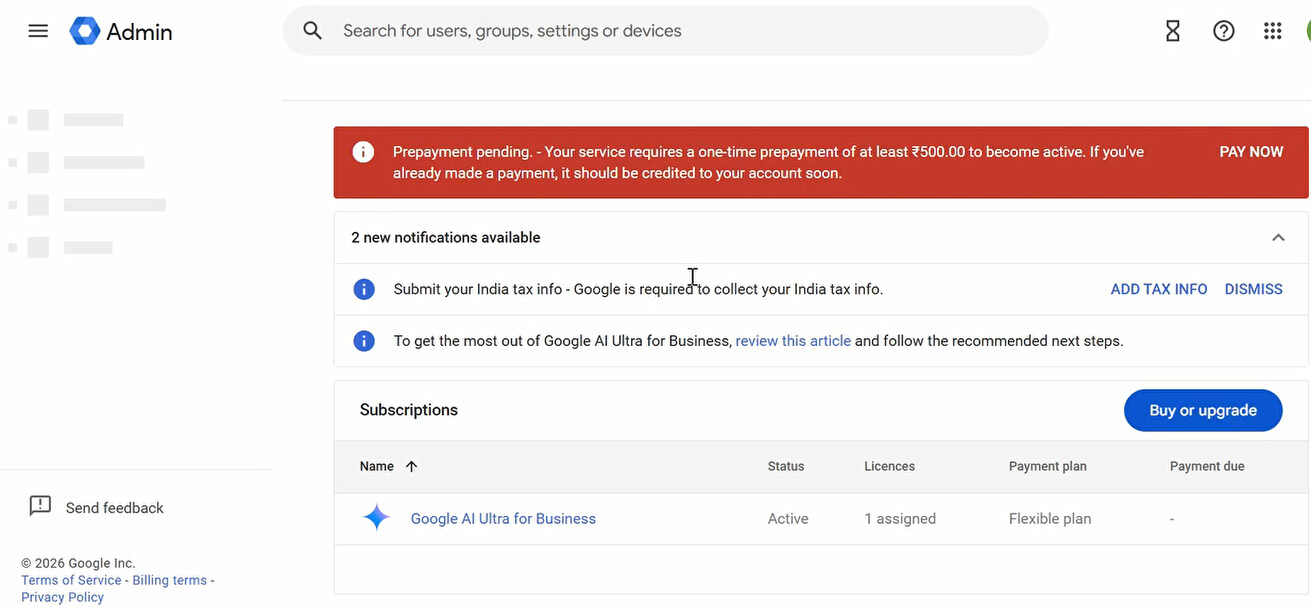Image resolution: width=1311 pixels, height=607 pixels.
Task: Open the review this article link
Action: pos(793,341)
